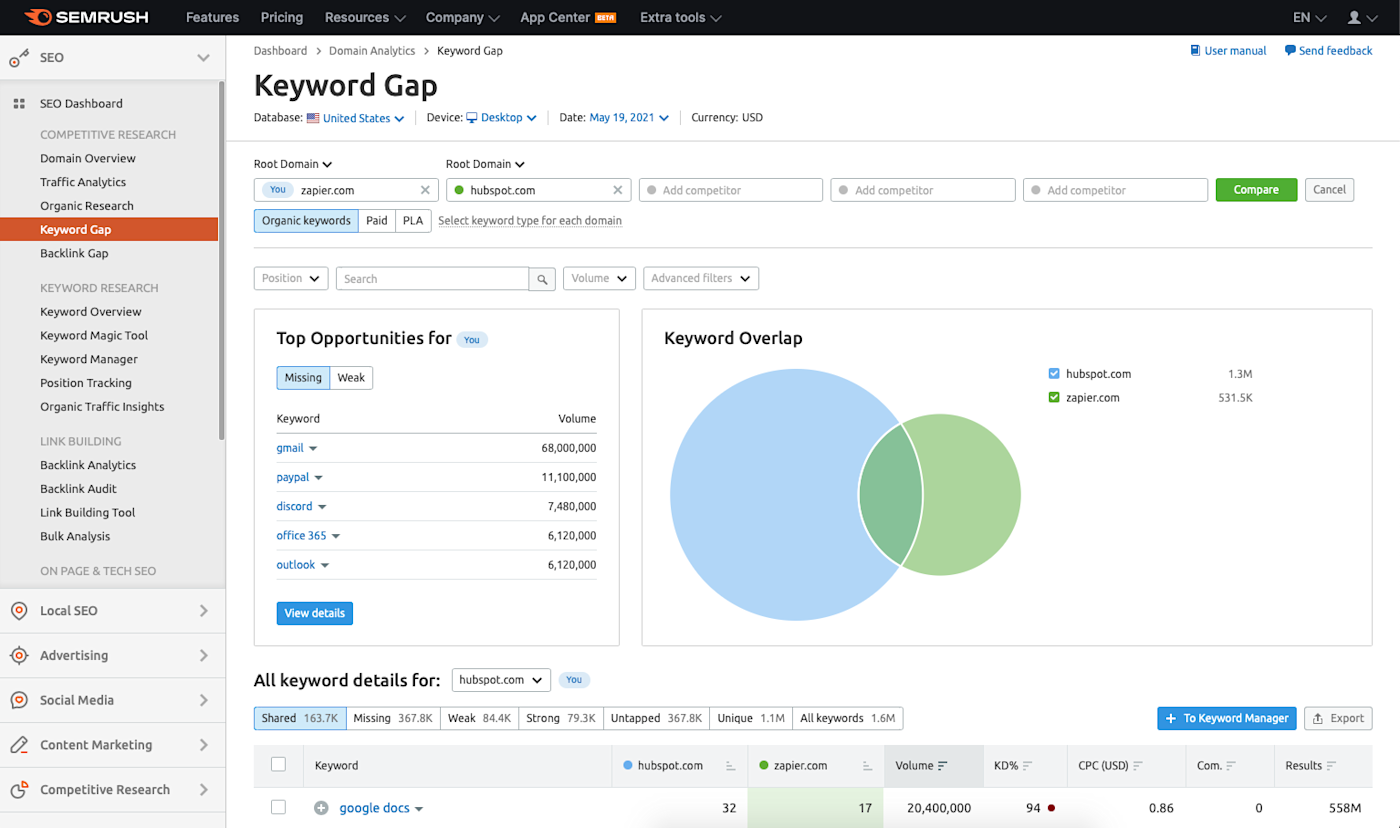Uncheck zapier.com in Keyword Overlap legend

pos(1054,398)
